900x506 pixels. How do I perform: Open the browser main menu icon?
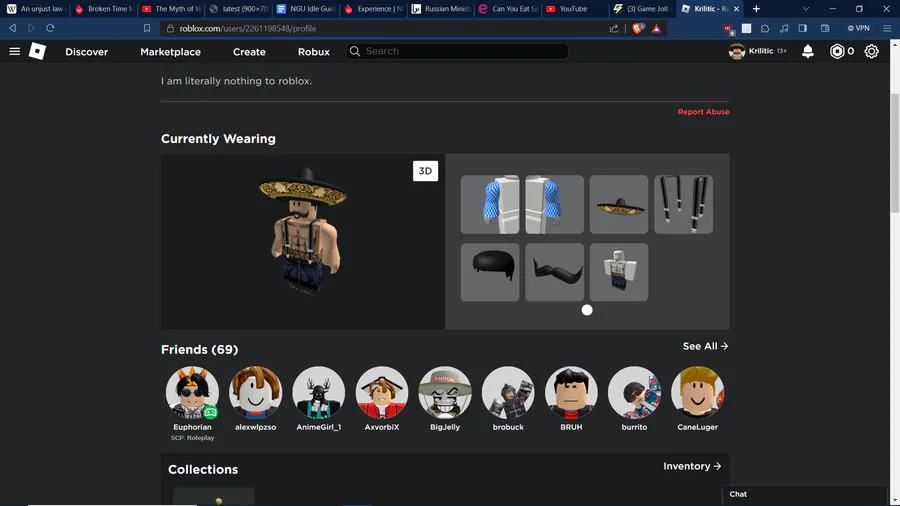tap(887, 28)
